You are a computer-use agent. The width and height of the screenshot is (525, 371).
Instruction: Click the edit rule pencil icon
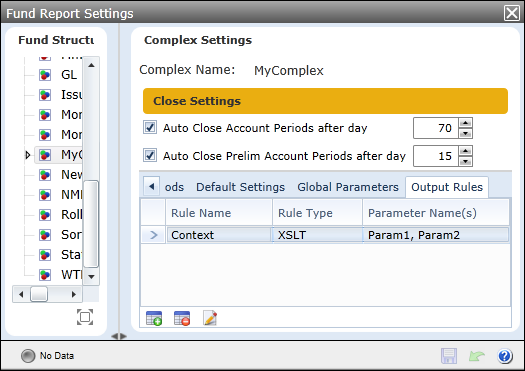point(210,318)
